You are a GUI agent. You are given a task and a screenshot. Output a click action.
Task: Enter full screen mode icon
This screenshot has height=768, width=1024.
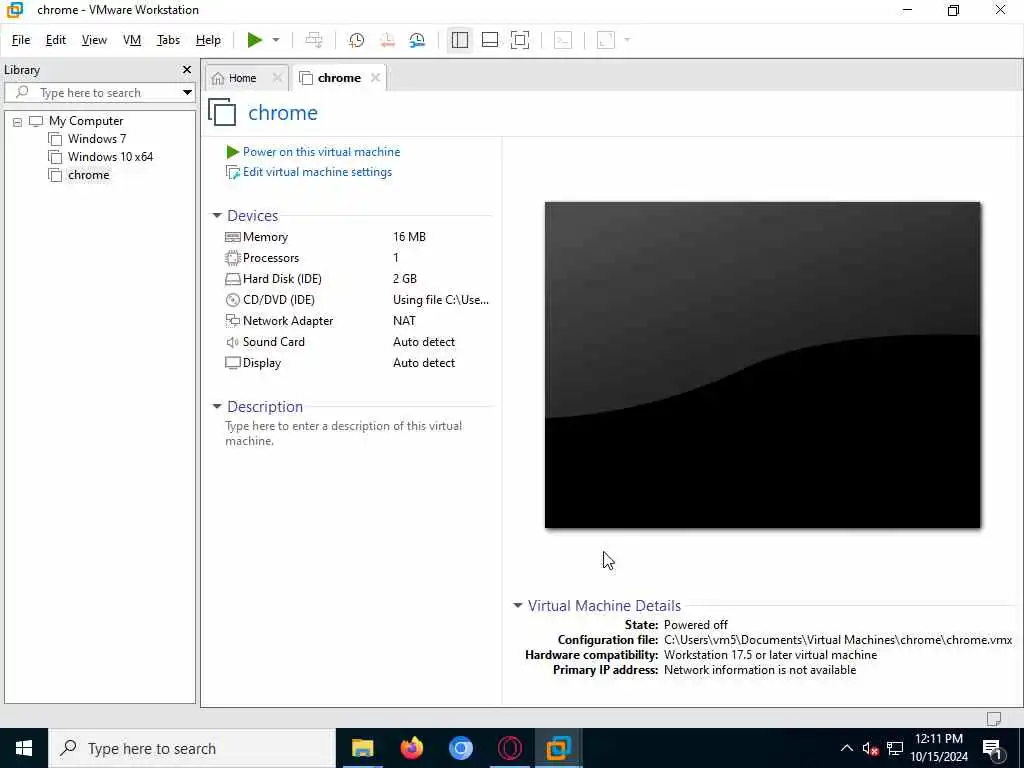[x=520, y=40]
